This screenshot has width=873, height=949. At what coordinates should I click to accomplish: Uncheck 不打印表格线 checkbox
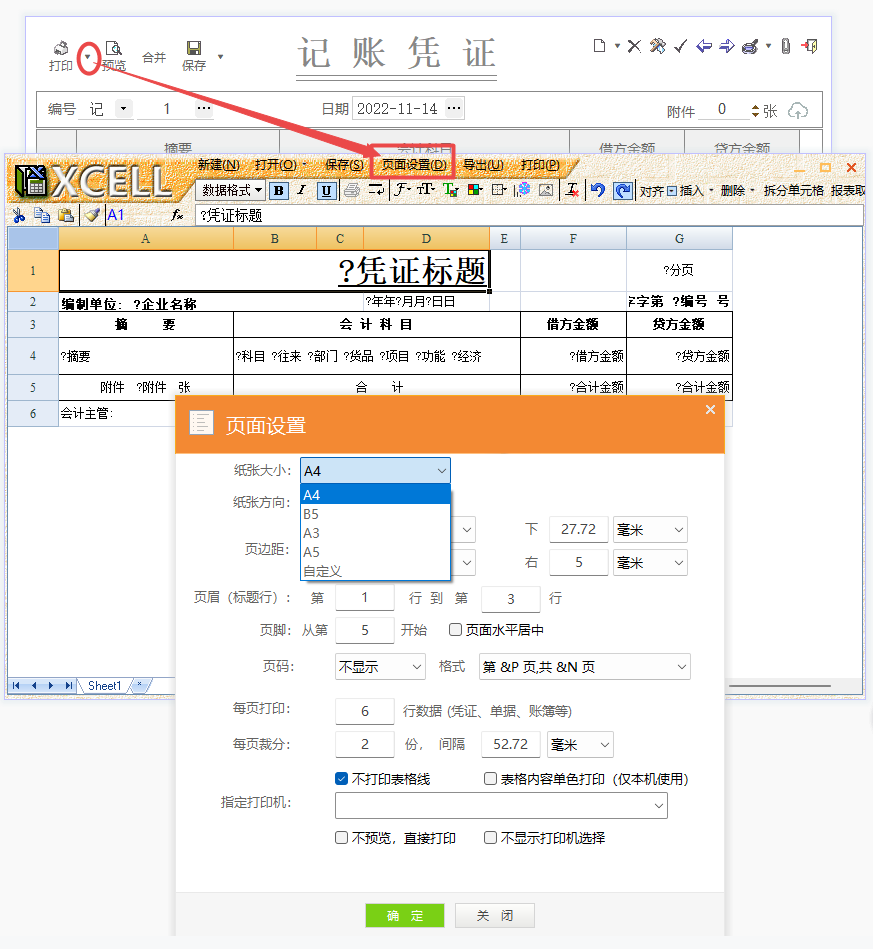tap(342, 779)
